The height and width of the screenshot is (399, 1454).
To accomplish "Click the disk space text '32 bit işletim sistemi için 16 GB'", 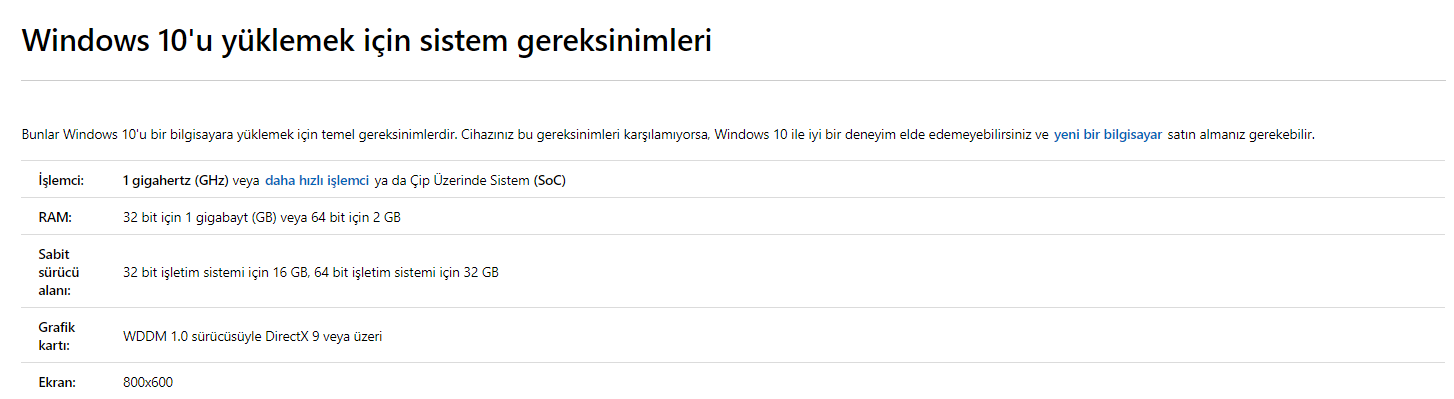I will [215, 272].
